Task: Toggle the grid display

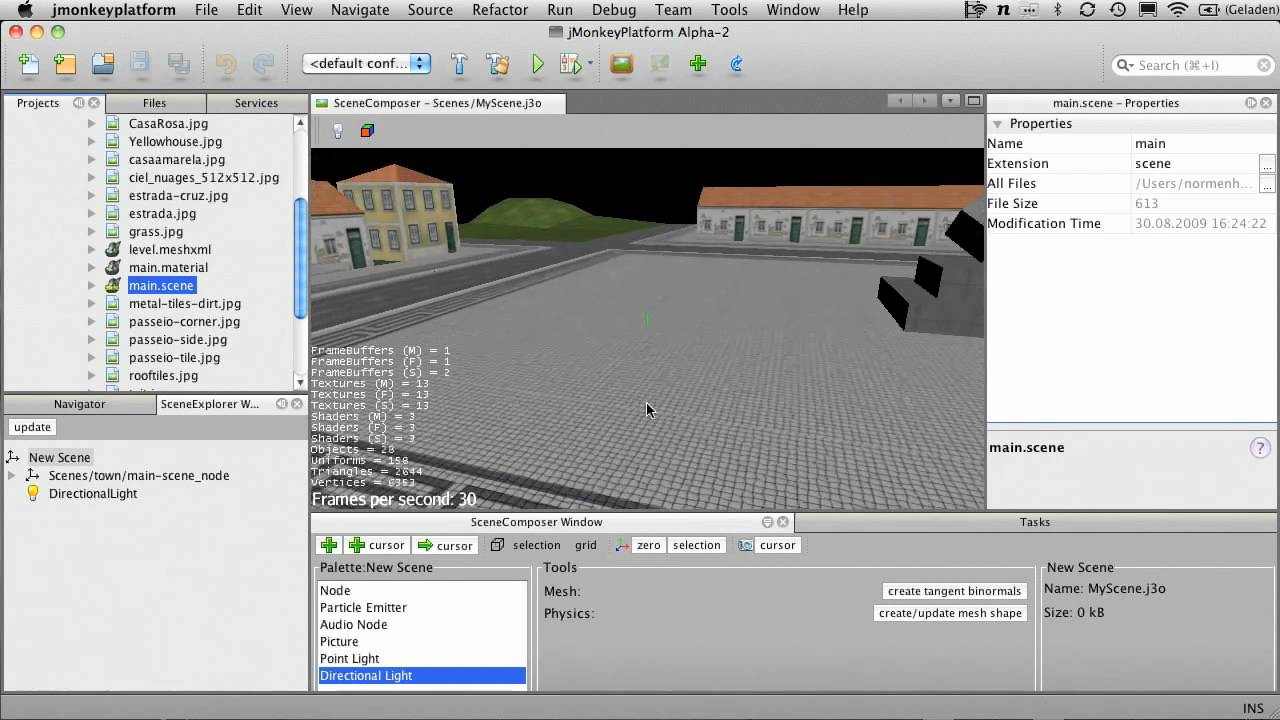Action: tap(586, 545)
